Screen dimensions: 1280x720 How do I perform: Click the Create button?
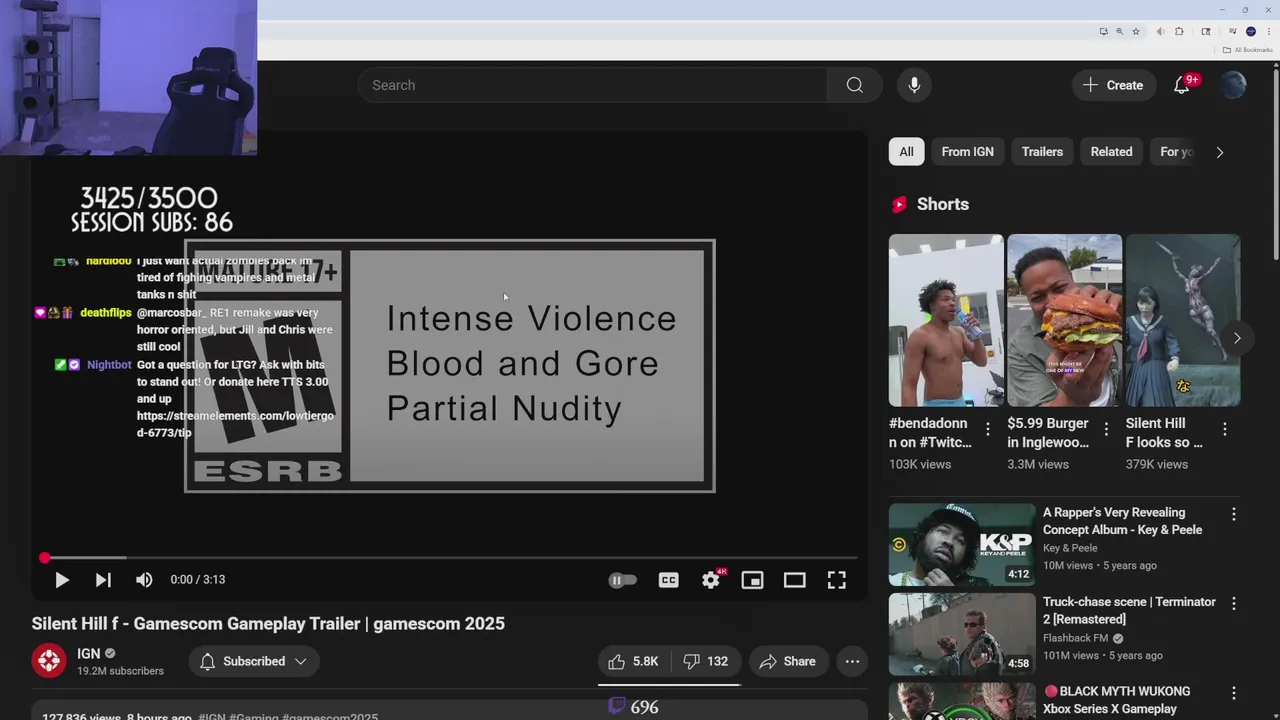pyautogui.click(x=1114, y=85)
